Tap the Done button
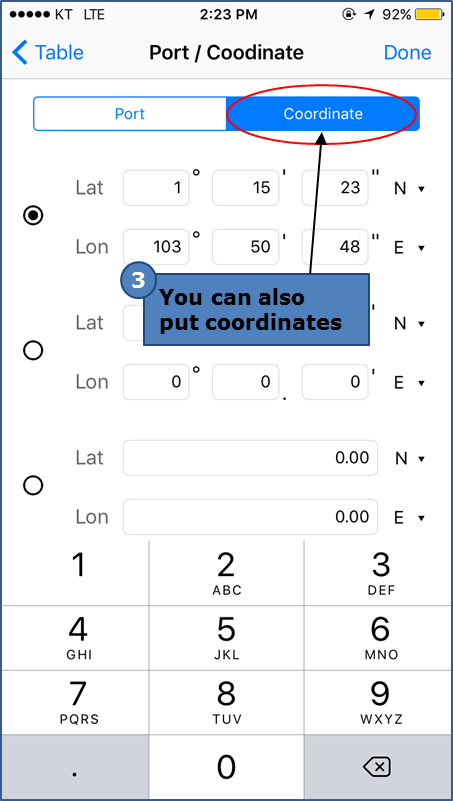The image size is (453, 801). click(x=408, y=53)
